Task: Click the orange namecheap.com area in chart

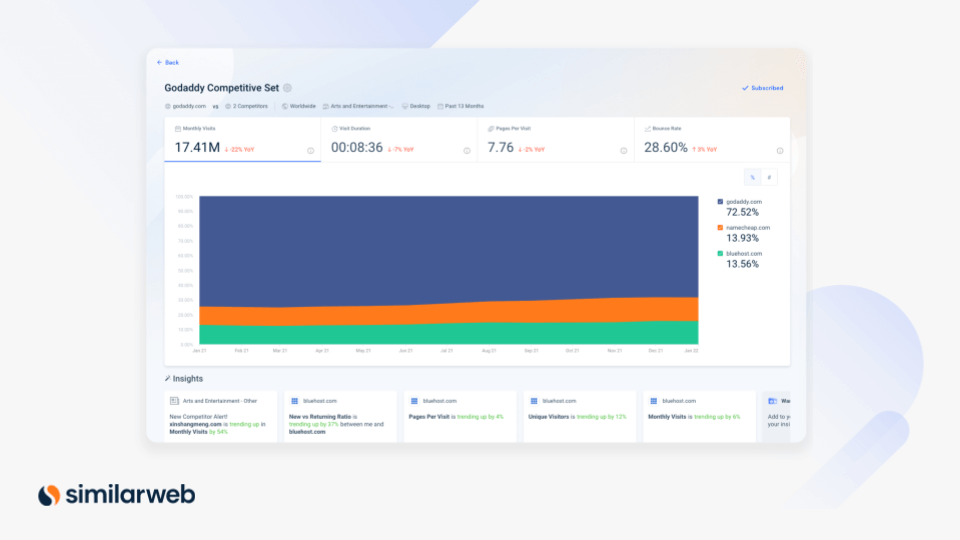Action: 450,313
